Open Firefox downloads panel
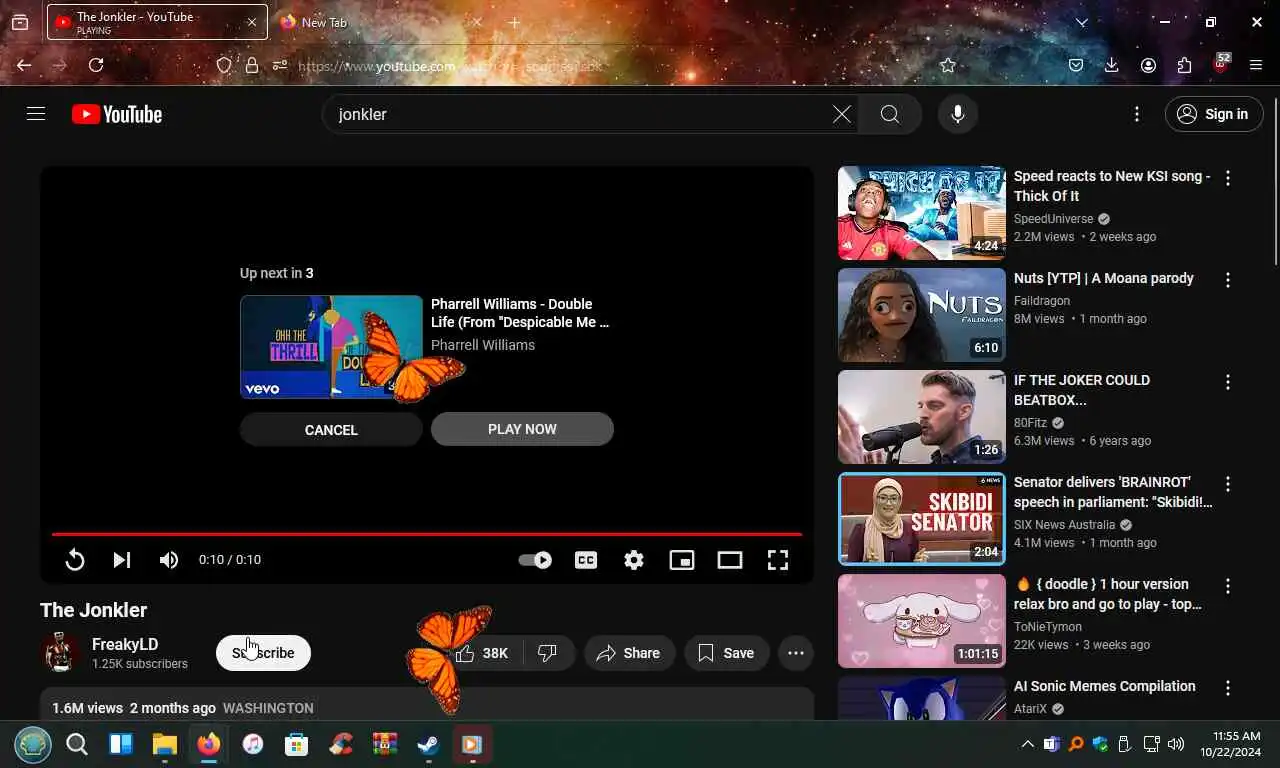Screen dimensions: 1280x768 (x=1112, y=65)
